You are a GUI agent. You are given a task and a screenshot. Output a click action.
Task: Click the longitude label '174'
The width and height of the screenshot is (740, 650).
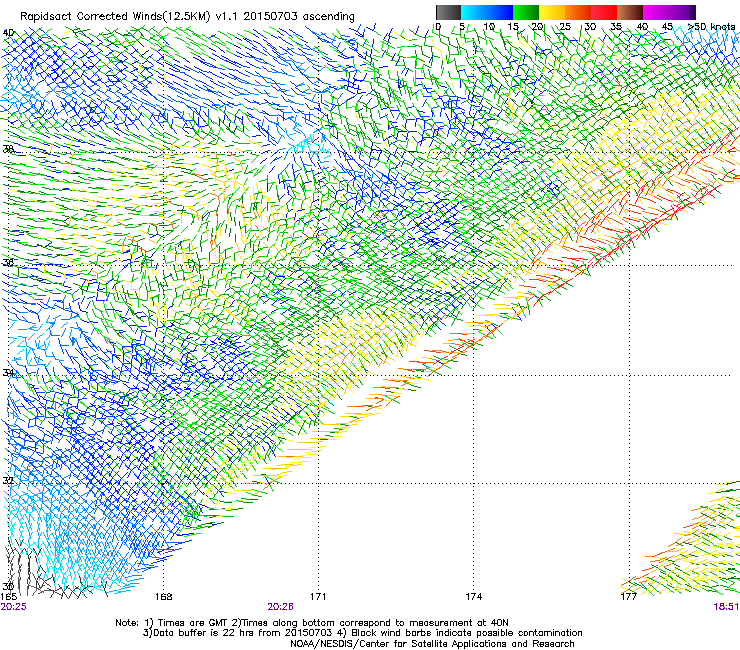click(x=473, y=597)
